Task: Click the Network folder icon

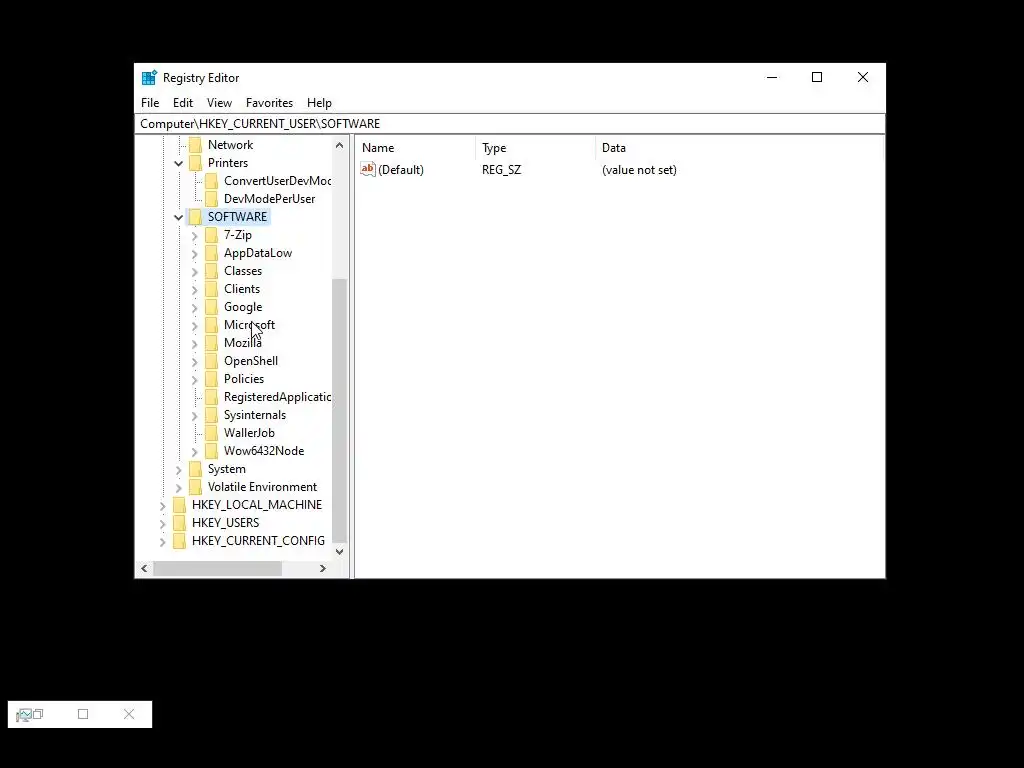Action: point(195,145)
